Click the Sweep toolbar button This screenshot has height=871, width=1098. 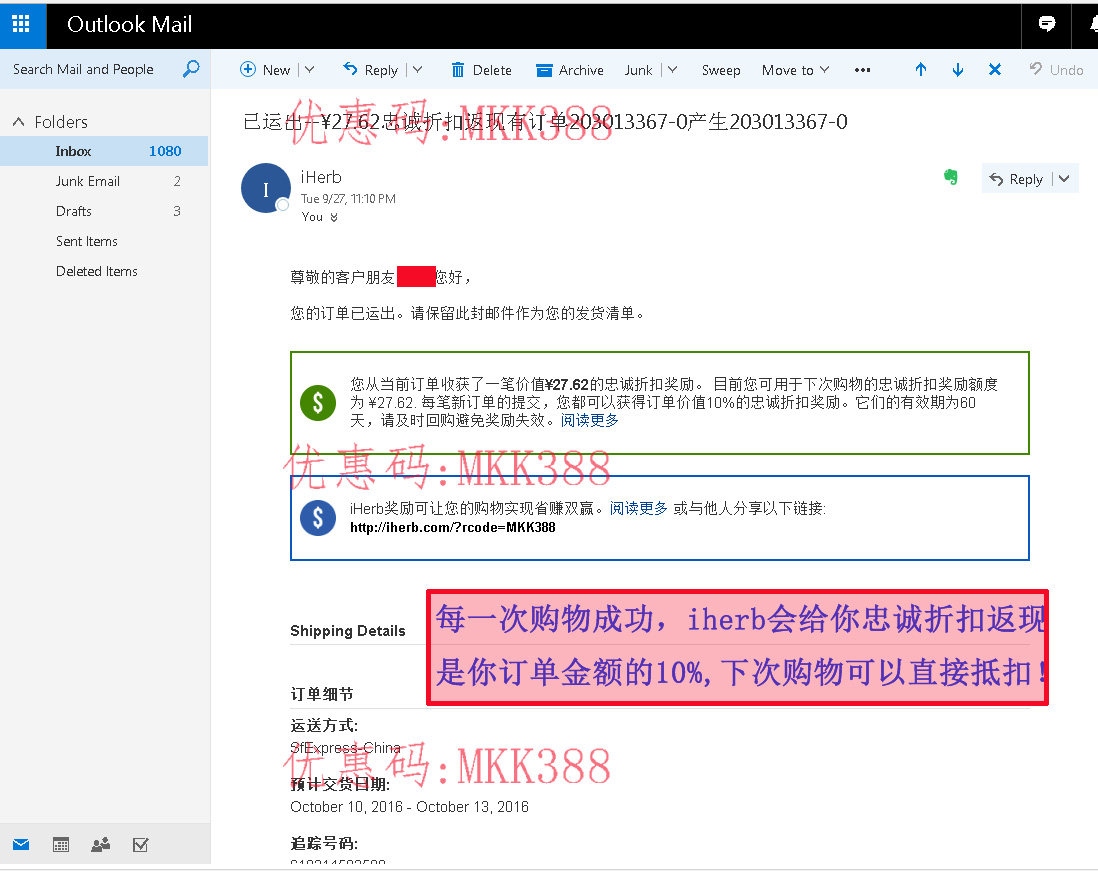(721, 70)
